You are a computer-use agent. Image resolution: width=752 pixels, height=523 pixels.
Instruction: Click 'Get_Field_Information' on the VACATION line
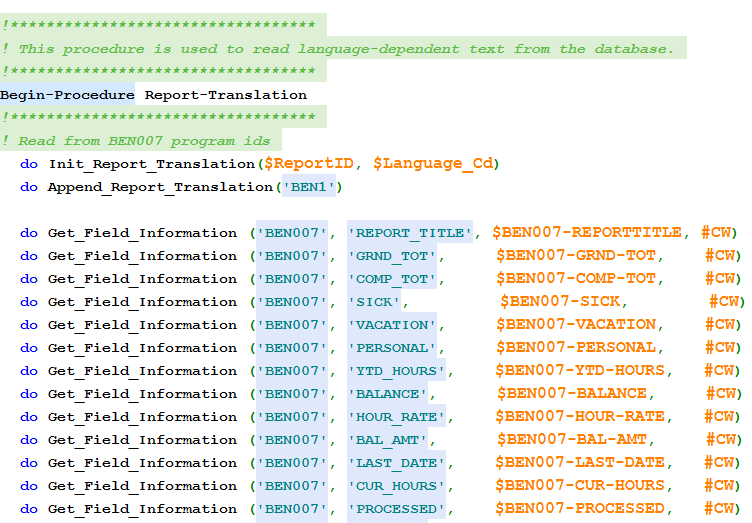click(142, 325)
